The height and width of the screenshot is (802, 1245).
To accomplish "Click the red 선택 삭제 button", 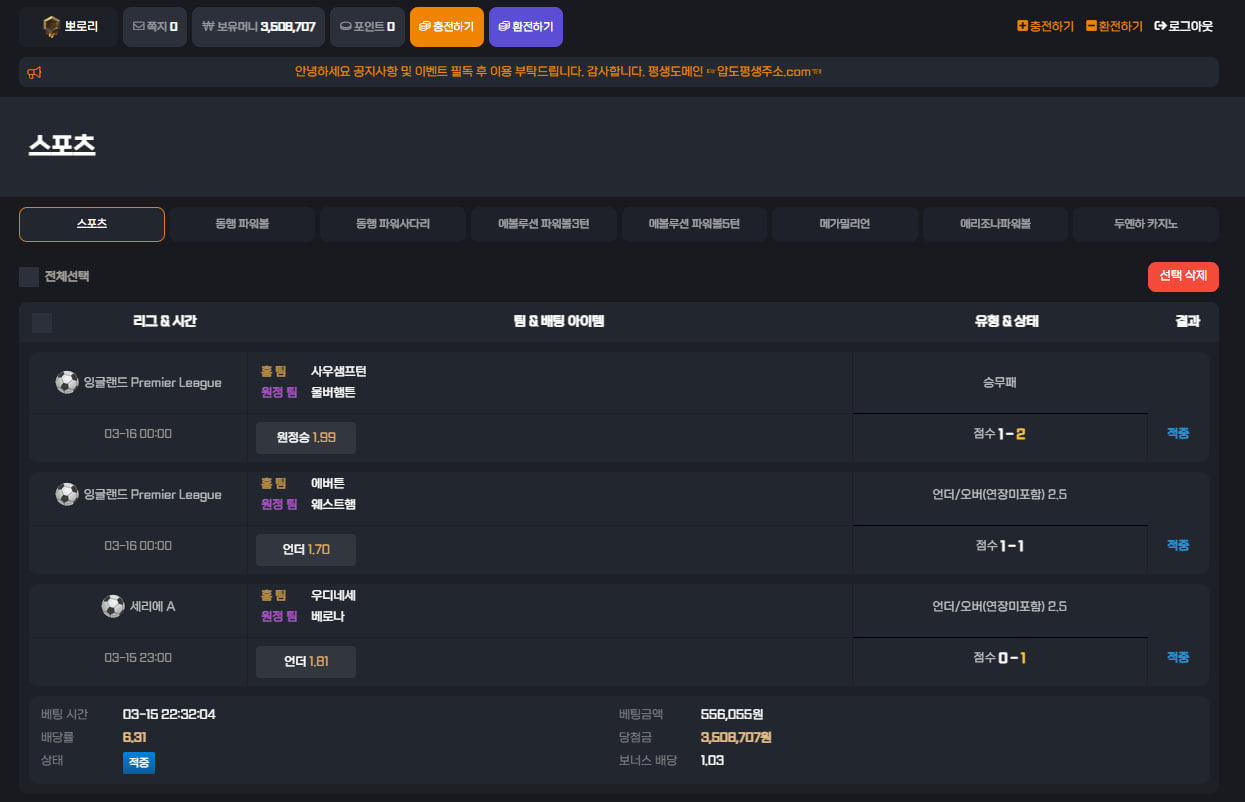I will (x=1182, y=276).
